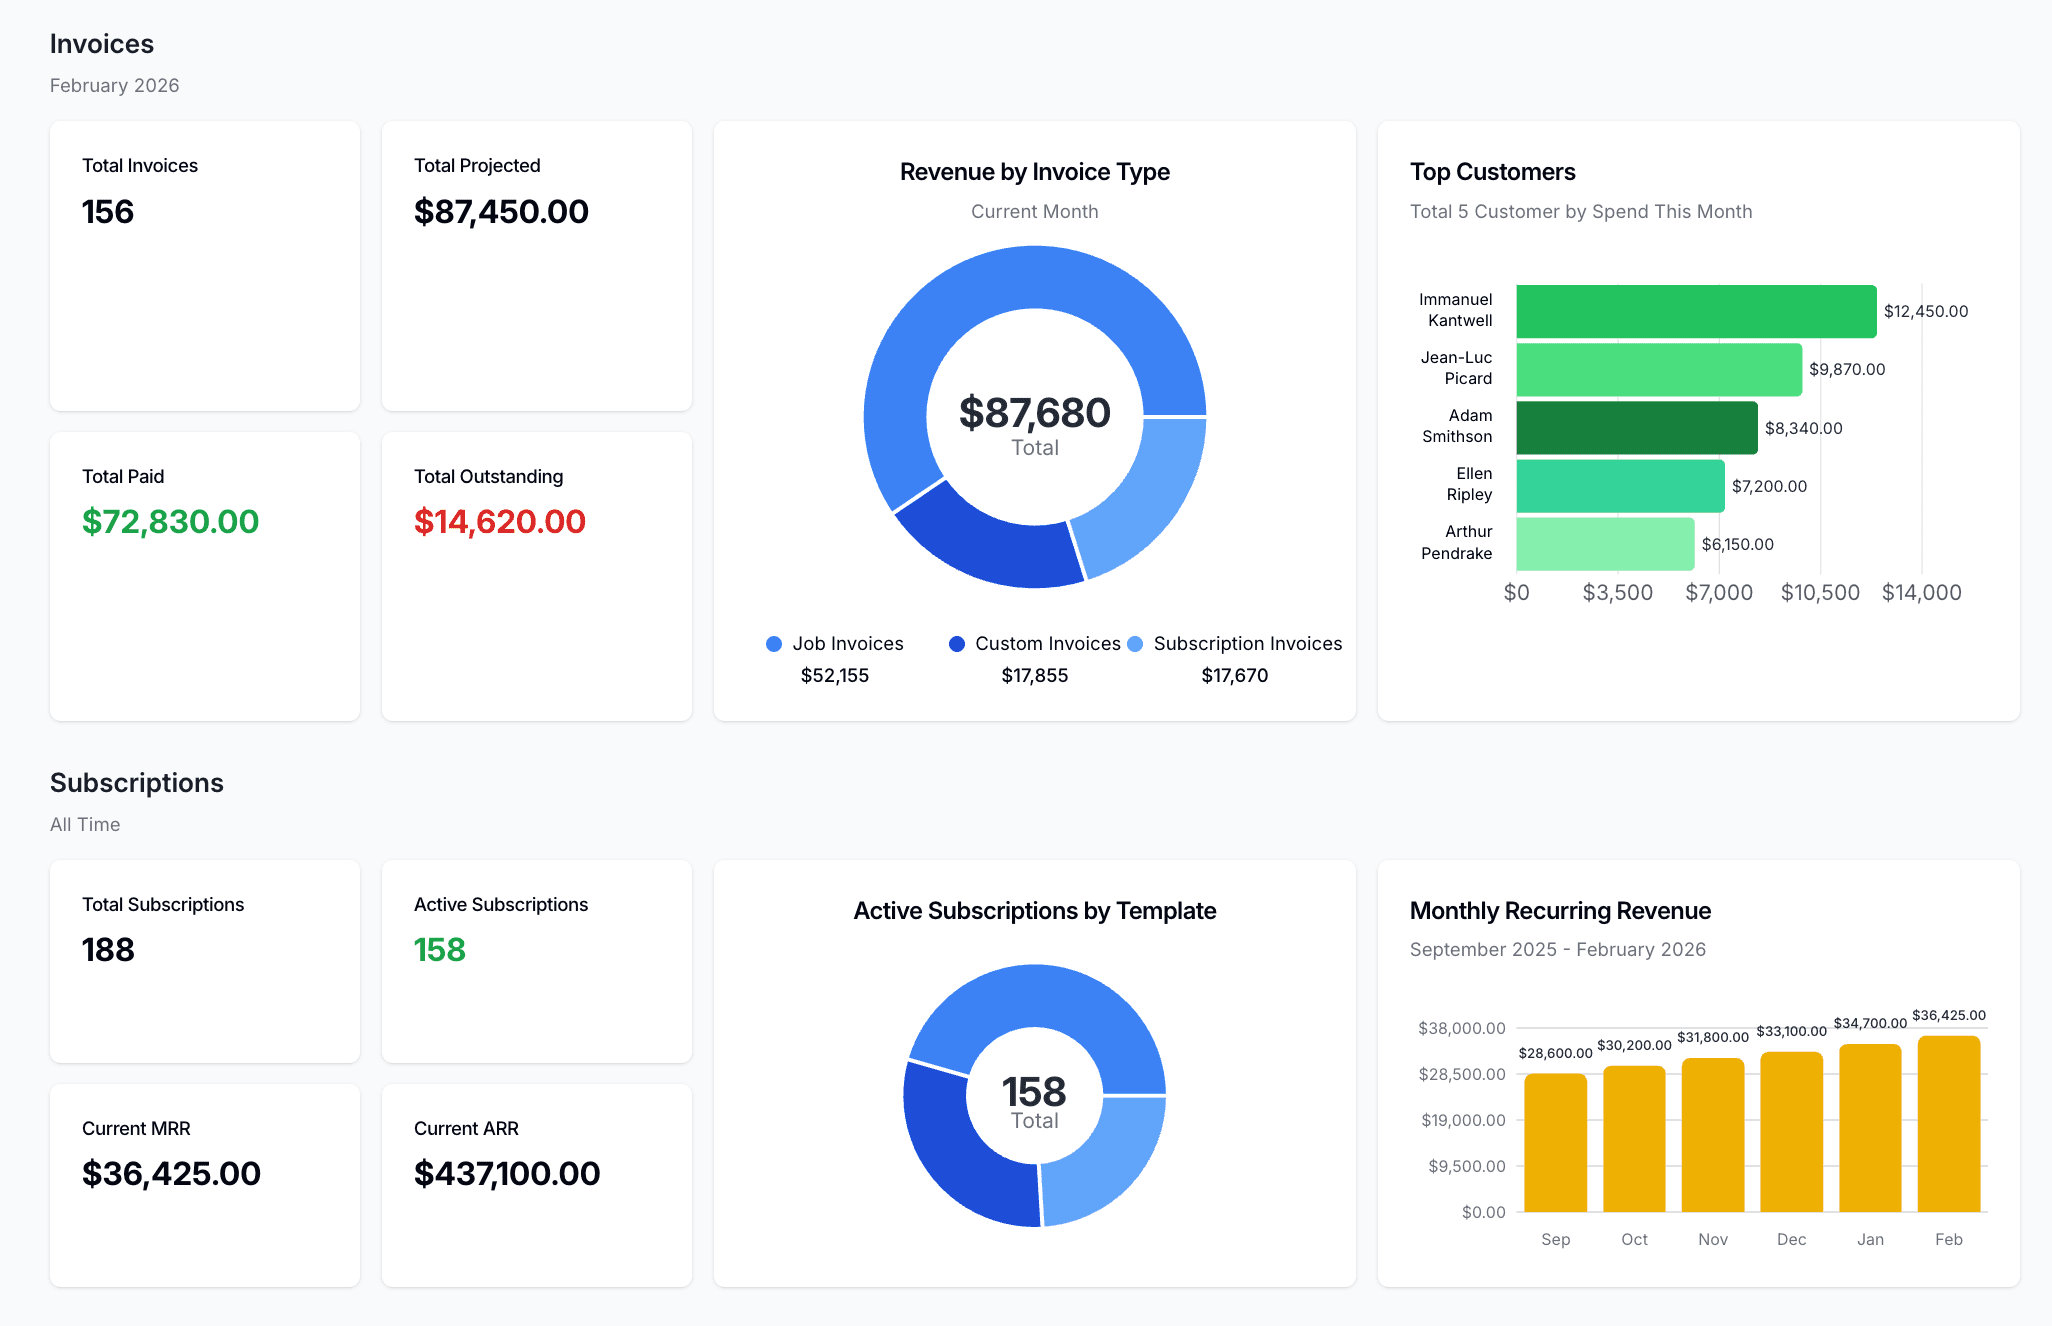The image size is (2052, 1326).
Task: Click the Current MRR card
Action: point(204,1184)
